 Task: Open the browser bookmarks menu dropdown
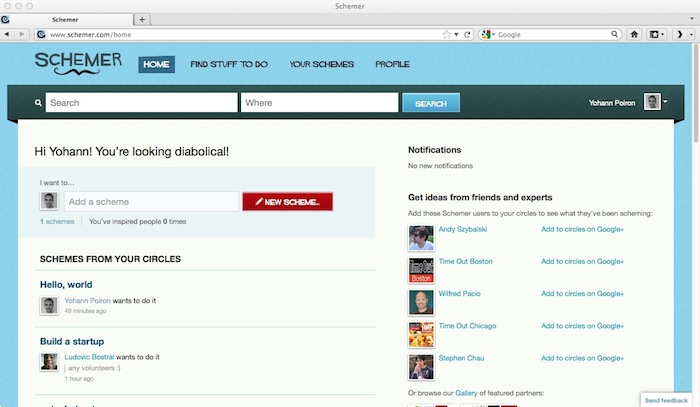[x=657, y=34]
